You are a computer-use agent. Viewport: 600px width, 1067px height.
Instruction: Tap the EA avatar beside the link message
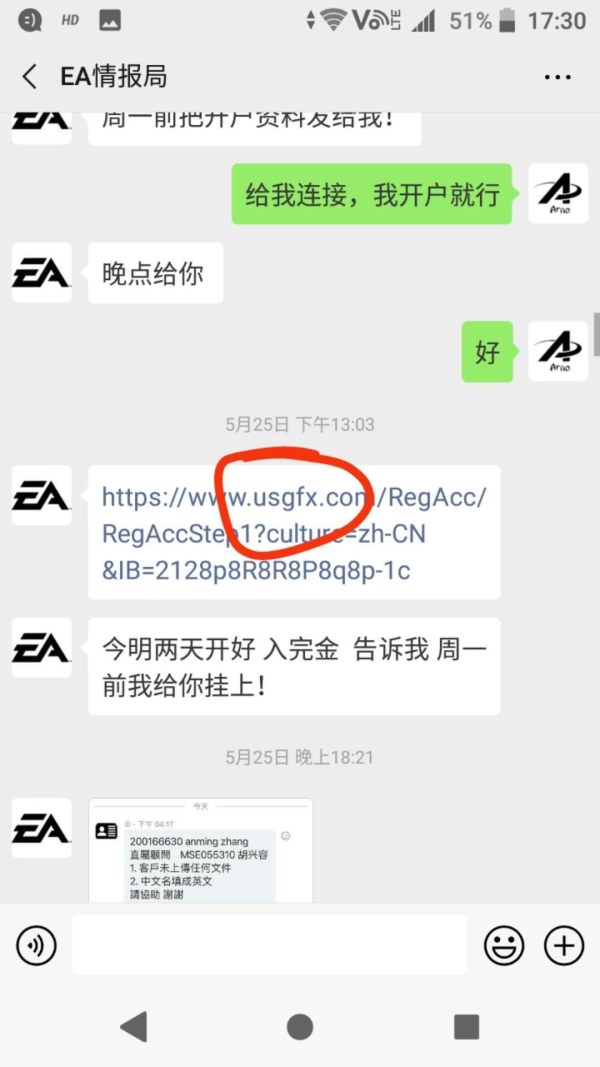41,495
